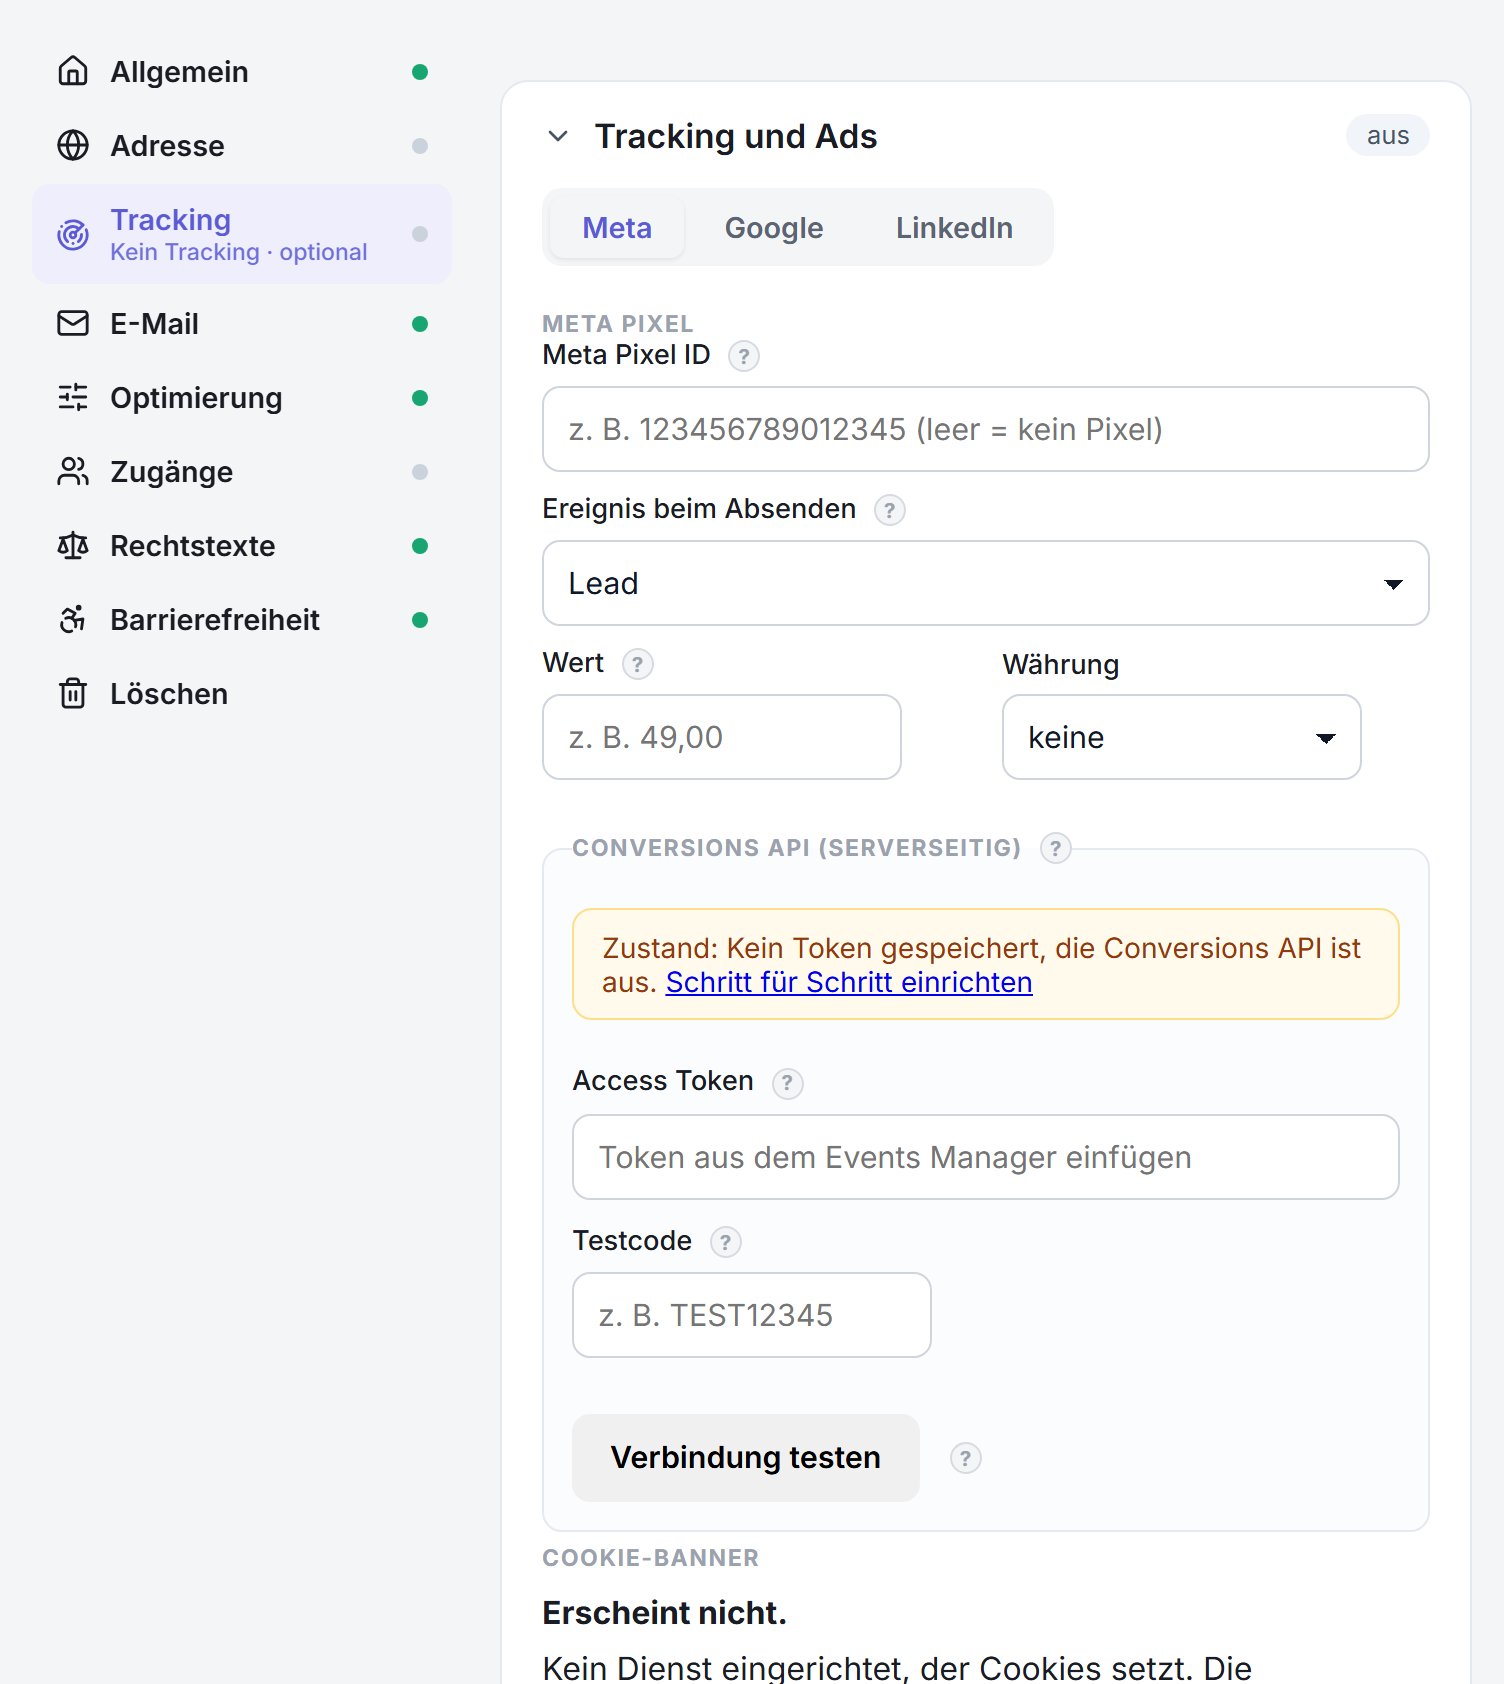
Task: Click the users icon beside Zugänge
Action: pyautogui.click(x=73, y=472)
